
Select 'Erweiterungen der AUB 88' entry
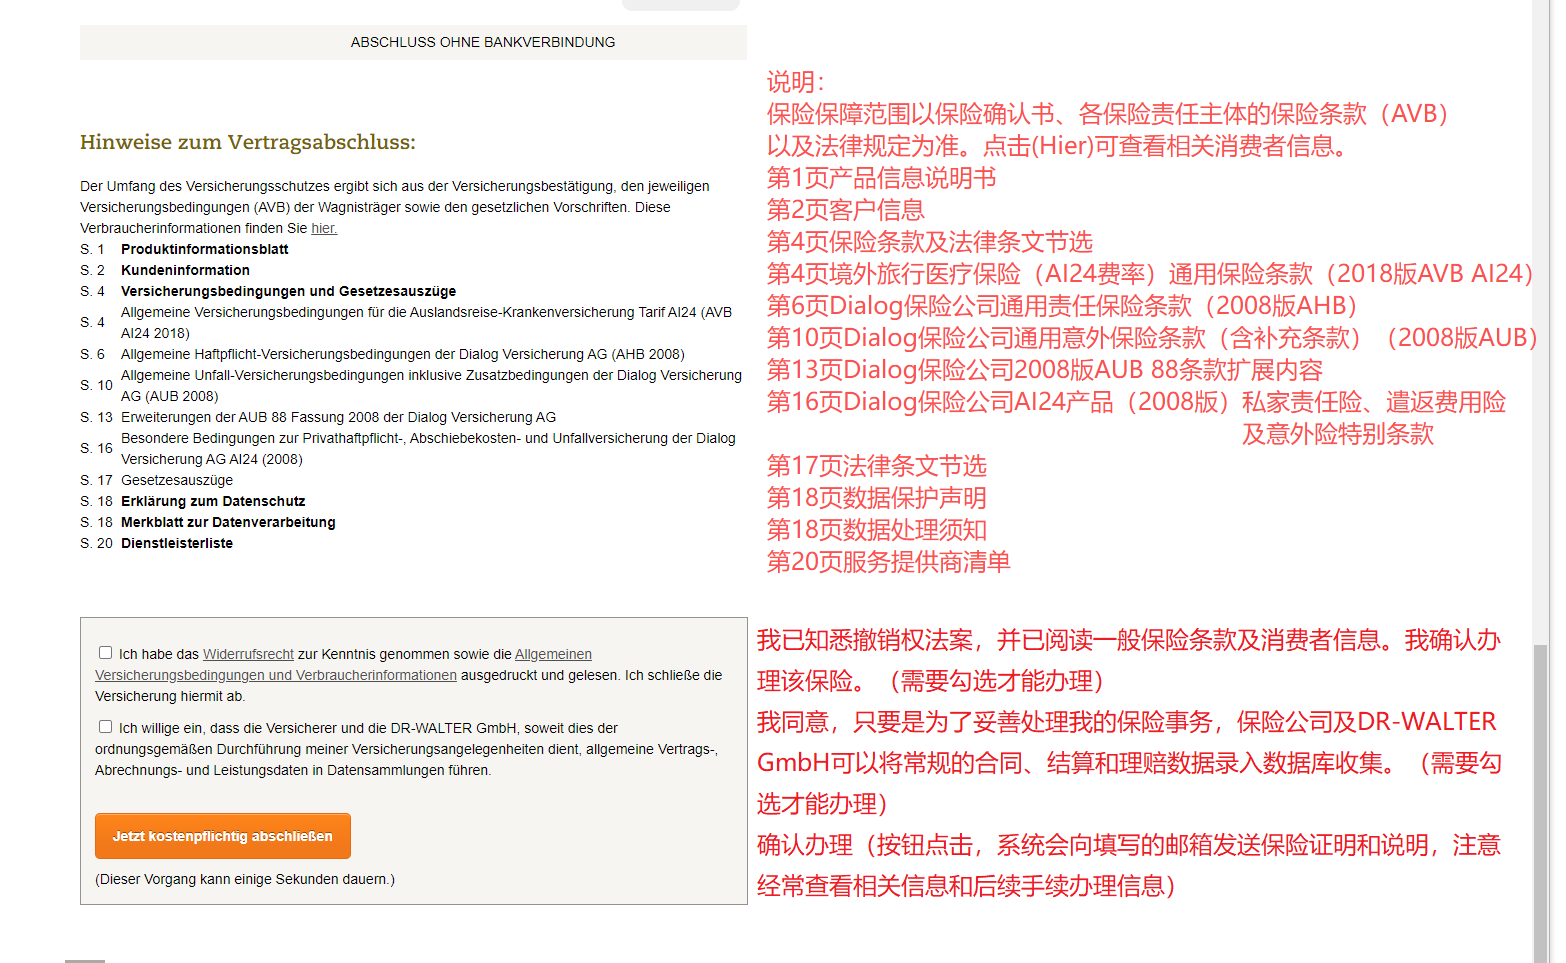(338, 417)
